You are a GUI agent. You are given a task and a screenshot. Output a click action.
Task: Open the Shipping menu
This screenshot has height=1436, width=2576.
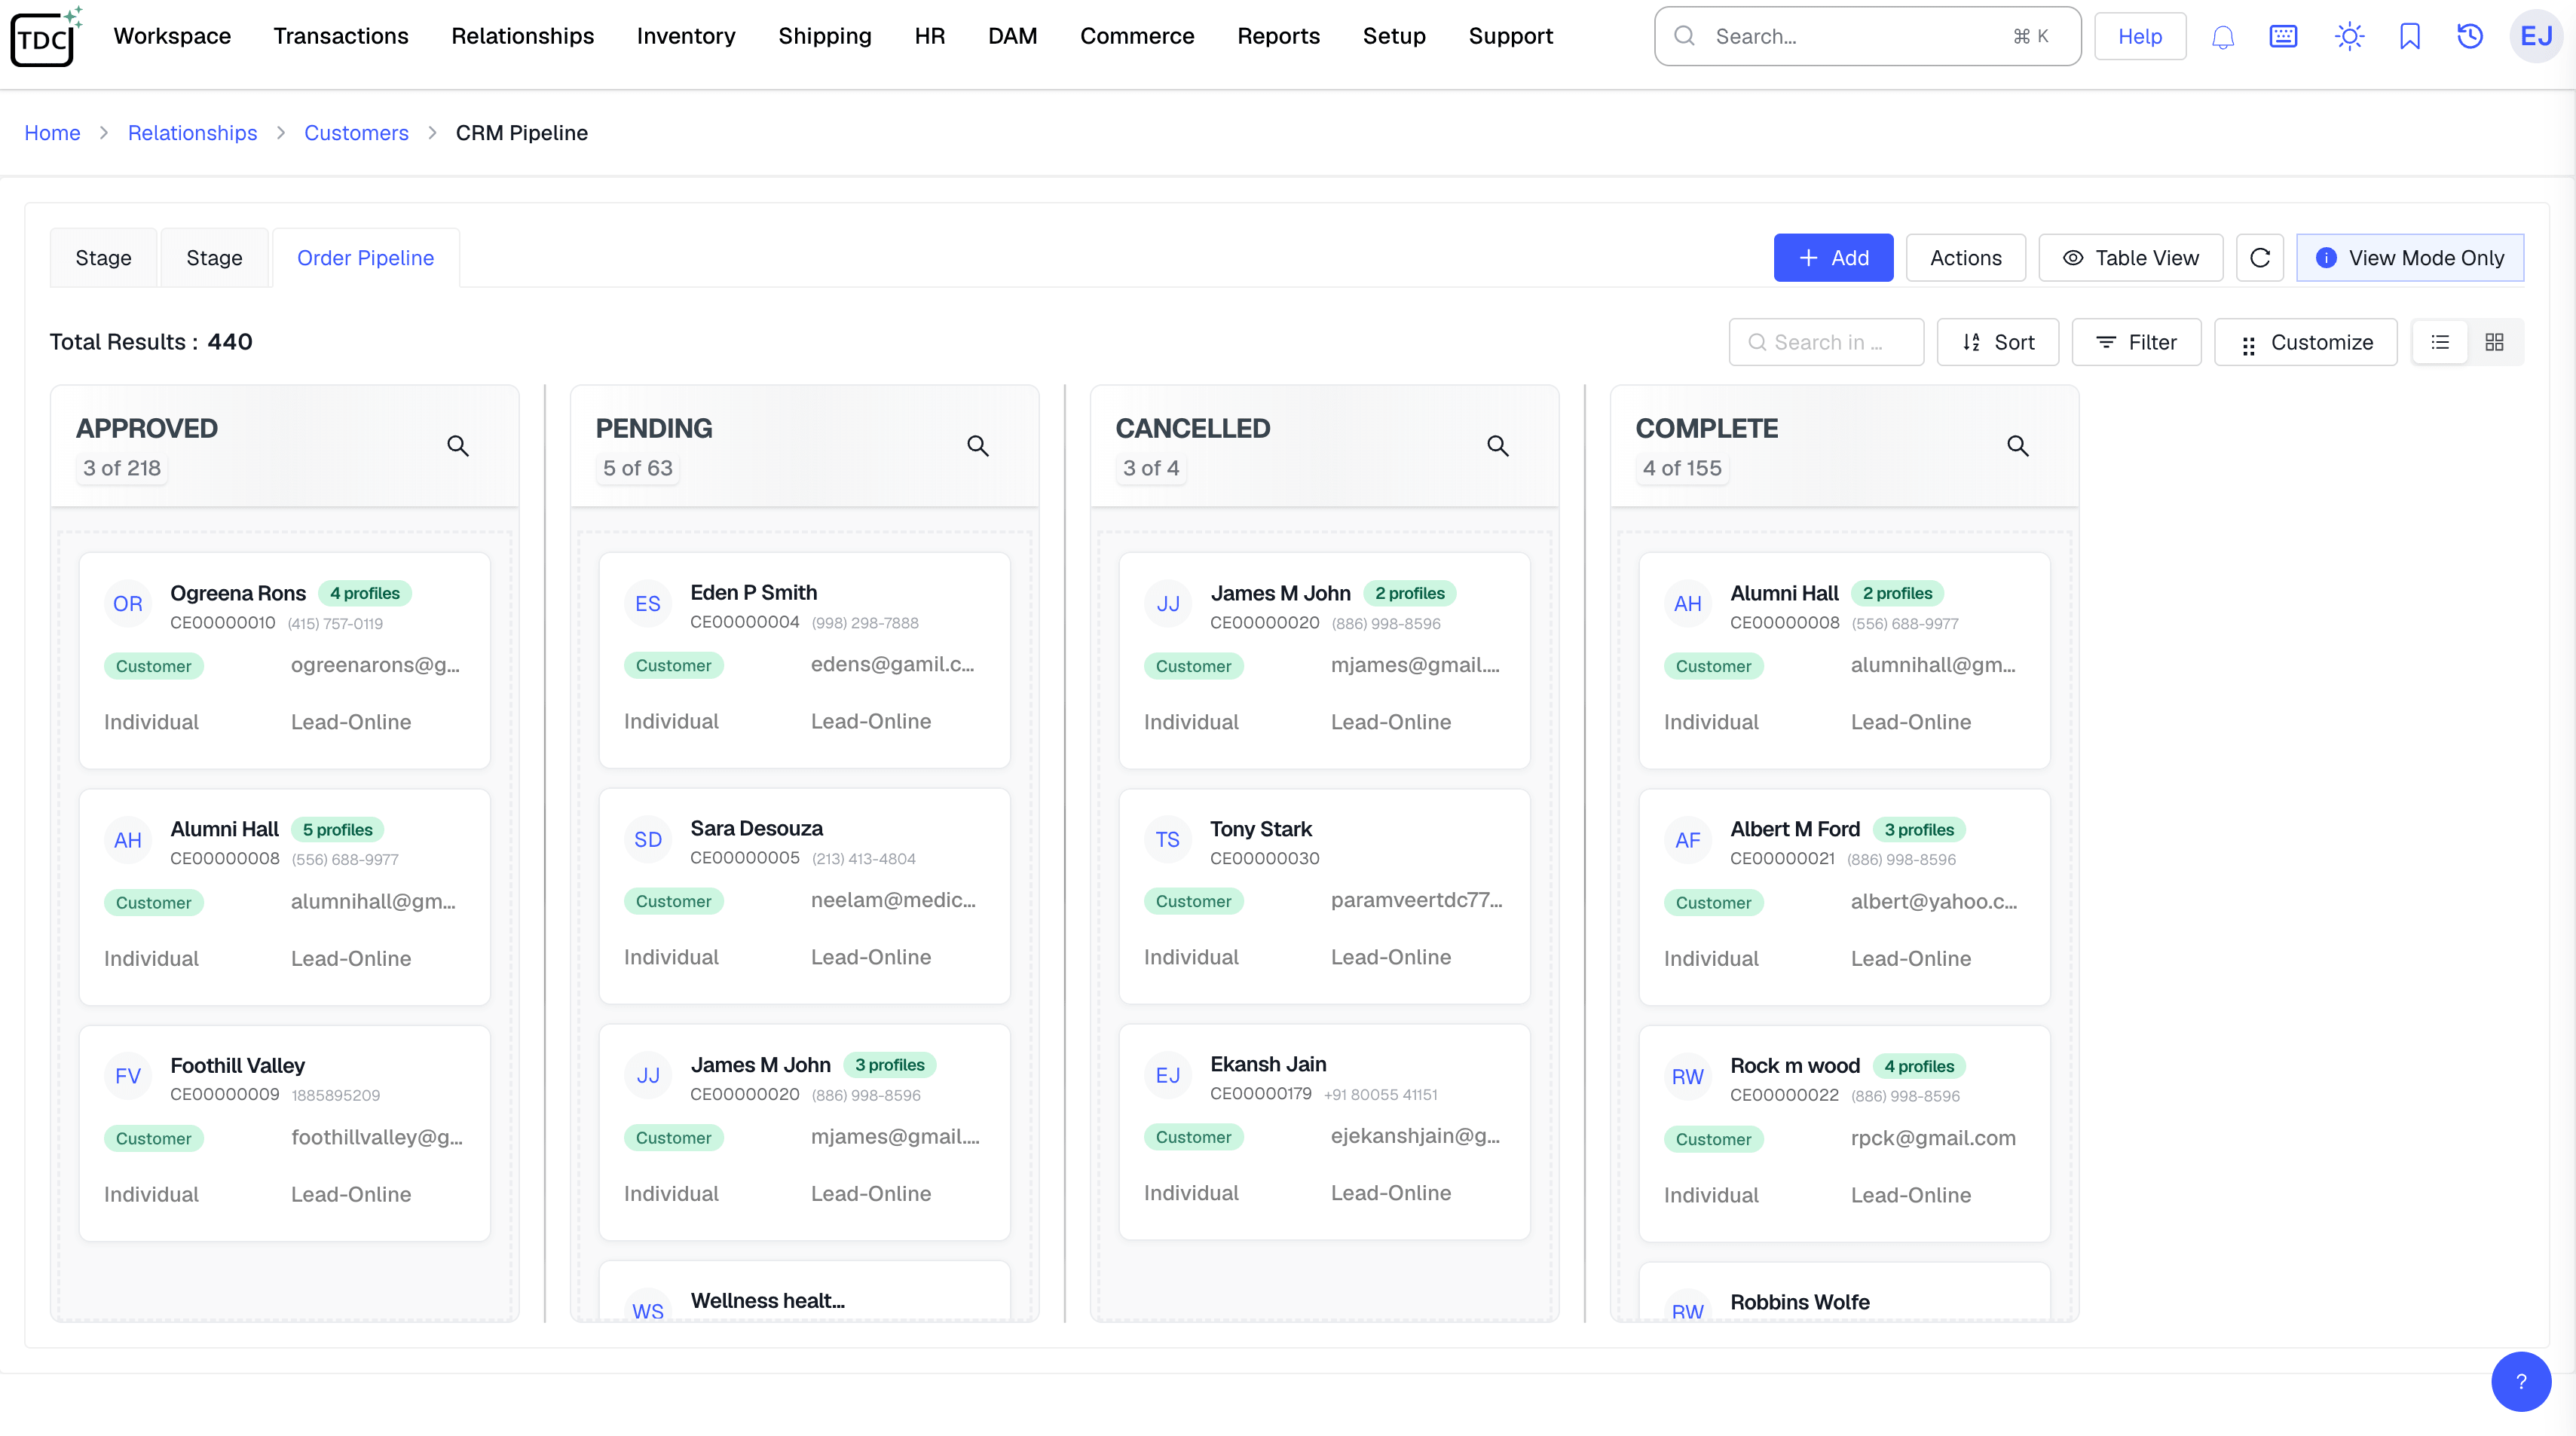point(825,36)
